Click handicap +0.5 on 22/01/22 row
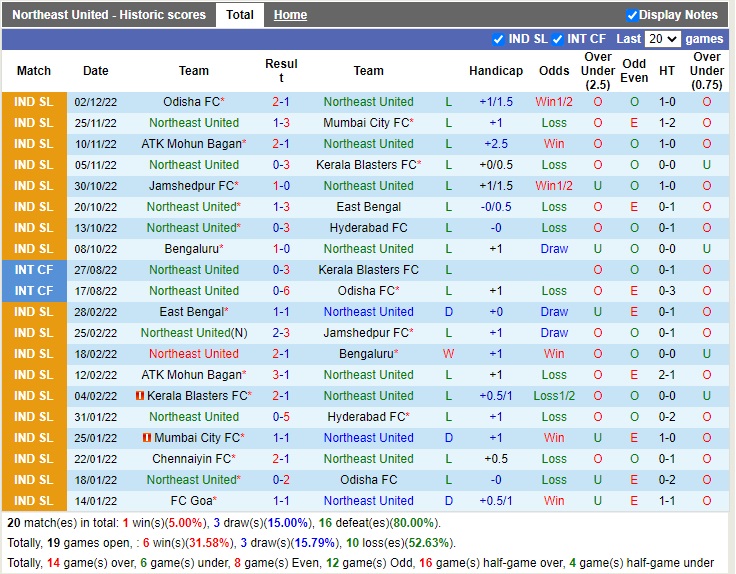Viewport: 736px width, 574px height. [x=496, y=459]
